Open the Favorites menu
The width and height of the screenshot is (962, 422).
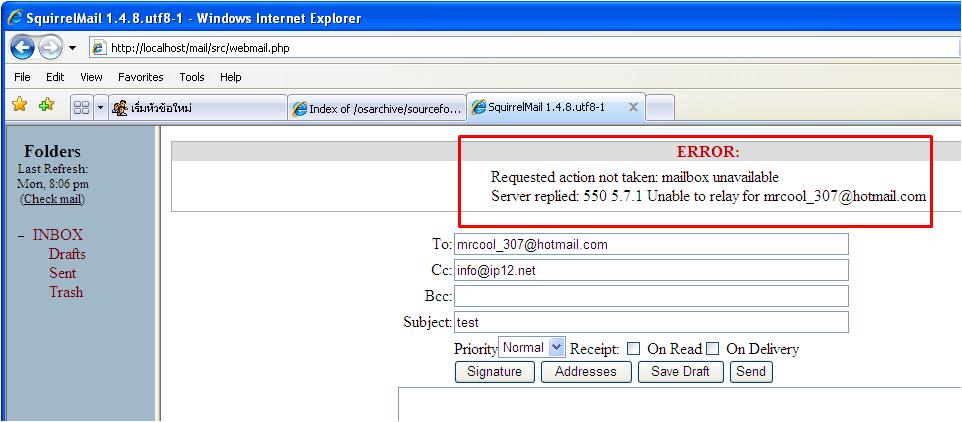point(140,77)
